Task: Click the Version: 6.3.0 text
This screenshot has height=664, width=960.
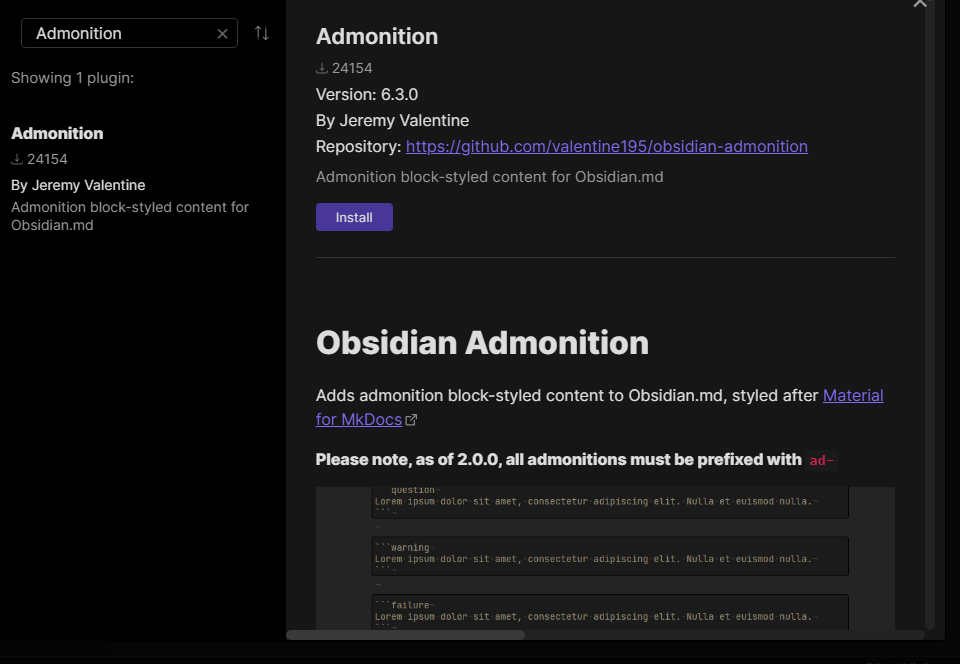Action: [367, 94]
